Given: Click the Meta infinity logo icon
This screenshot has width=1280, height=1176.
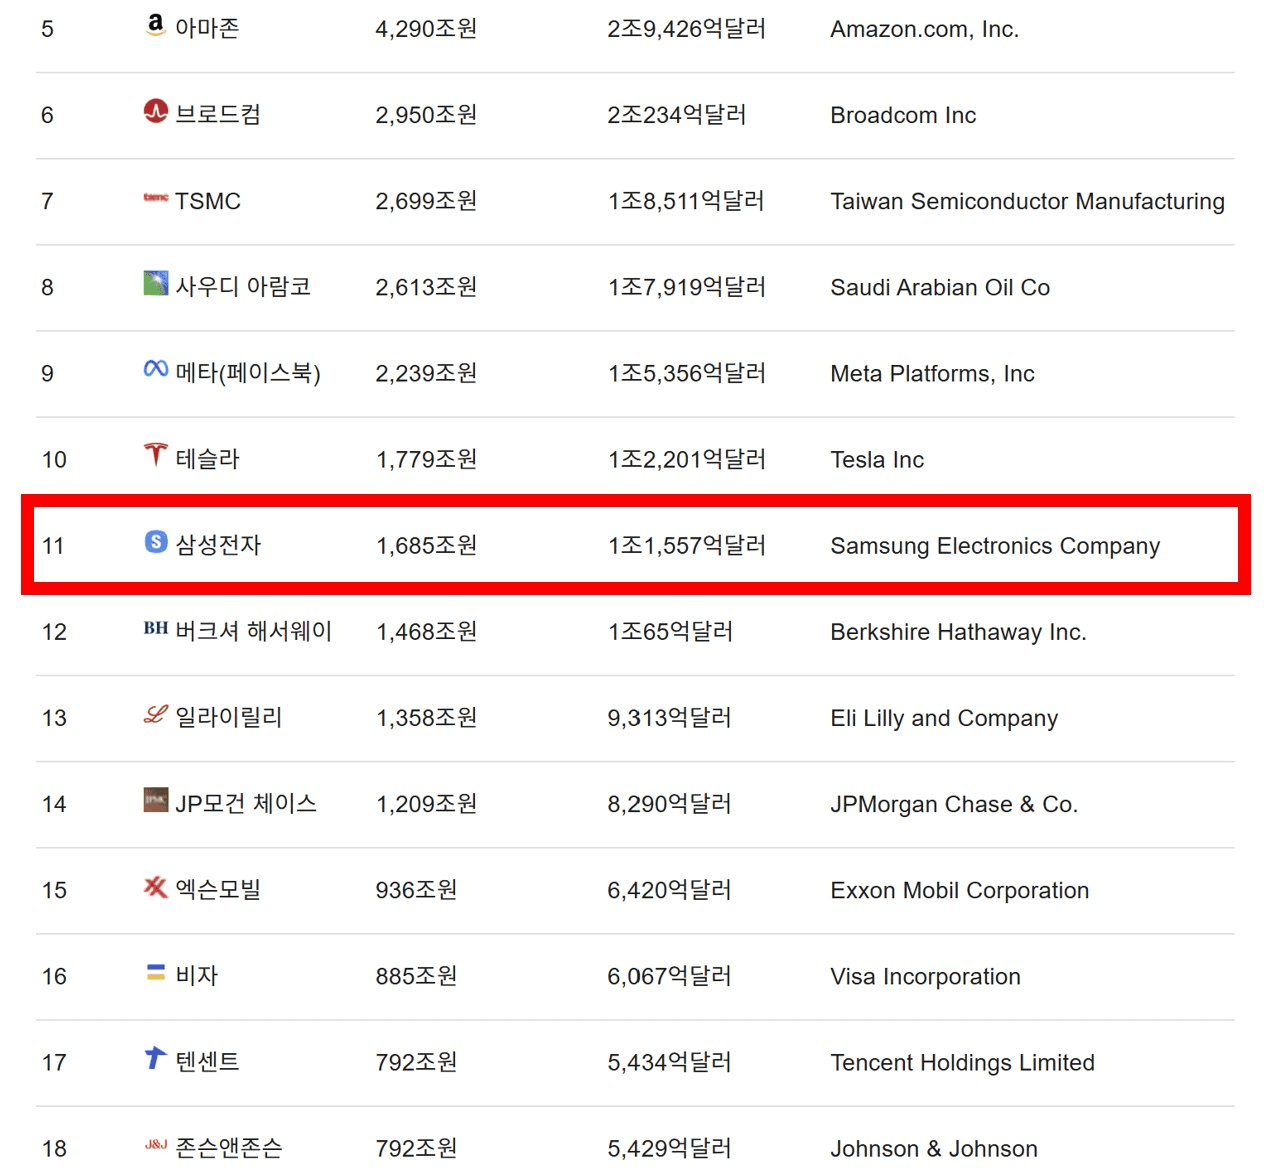Looking at the screenshot, I should 155,370.
